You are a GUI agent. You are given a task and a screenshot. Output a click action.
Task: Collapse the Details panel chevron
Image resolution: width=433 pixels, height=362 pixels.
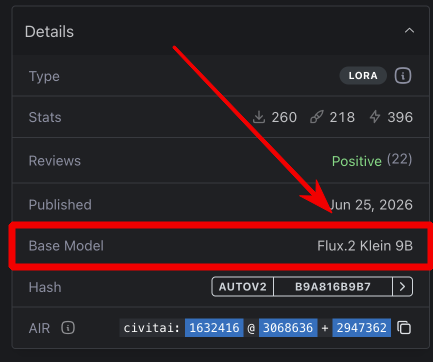click(409, 31)
